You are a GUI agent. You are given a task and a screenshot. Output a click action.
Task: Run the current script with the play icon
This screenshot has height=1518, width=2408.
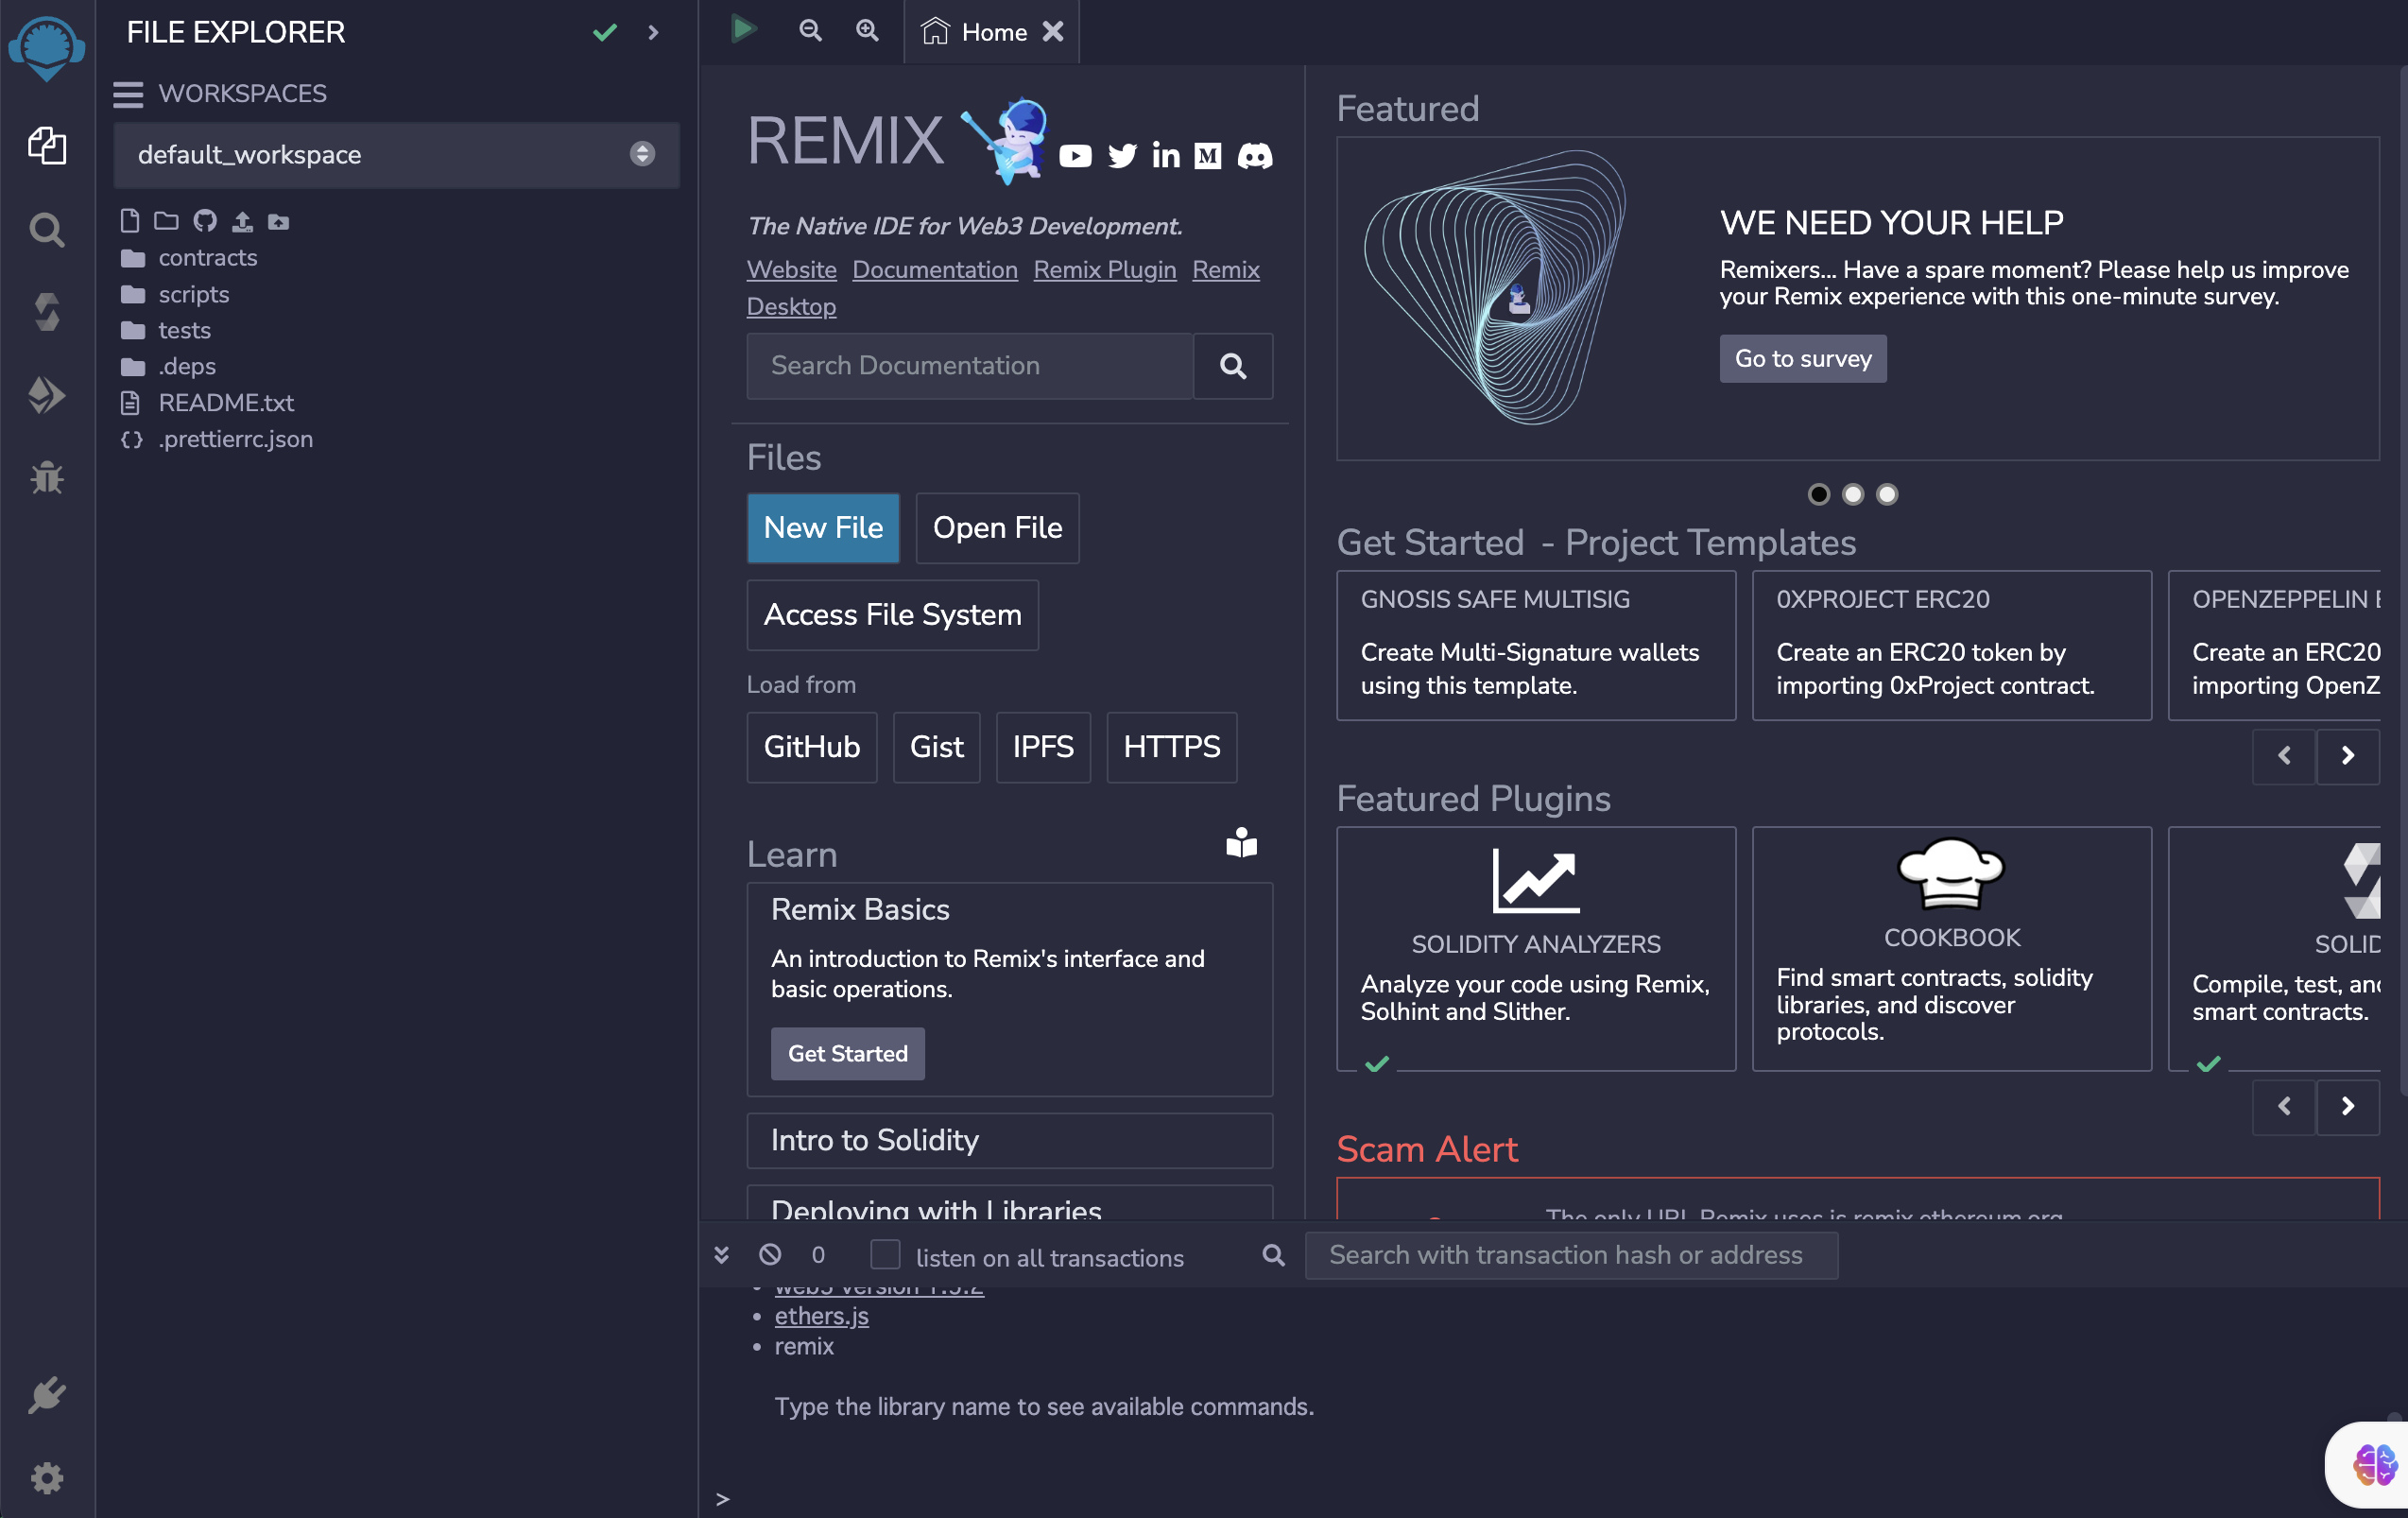[x=742, y=30]
